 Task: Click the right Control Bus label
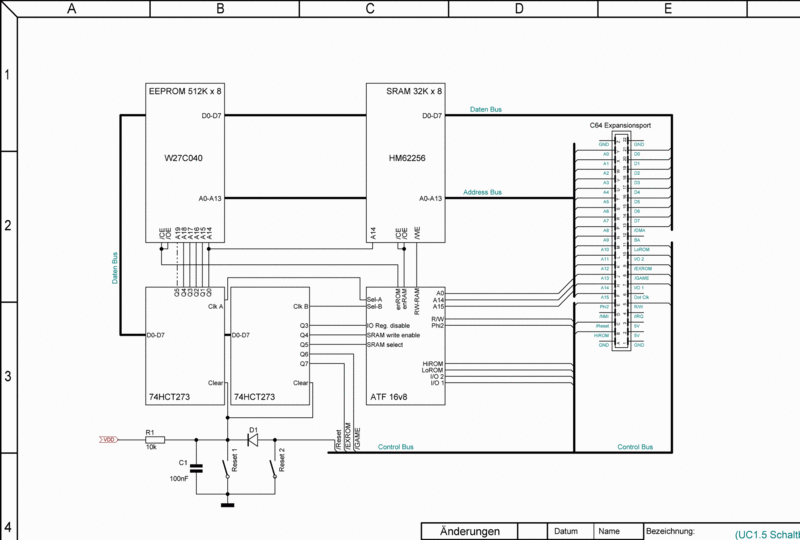point(635,447)
